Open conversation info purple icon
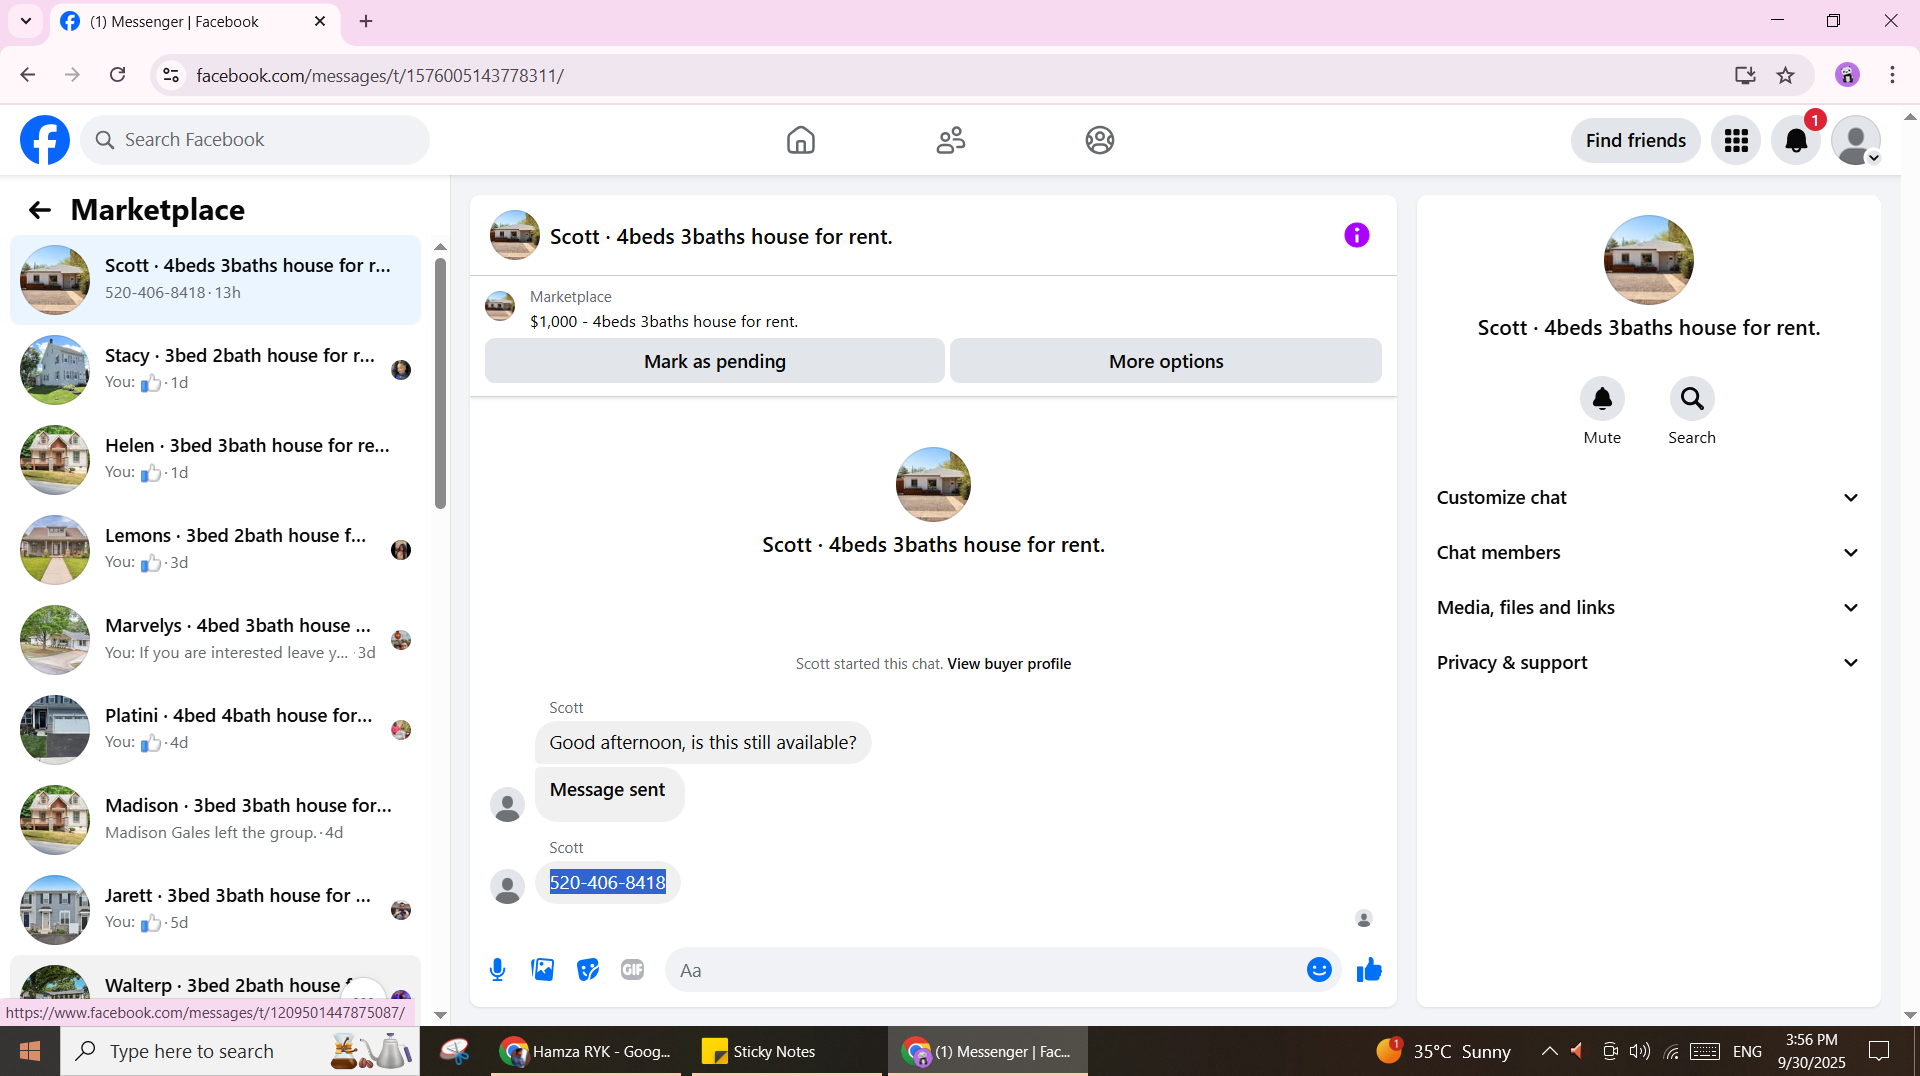1920x1076 pixels. coord(1357,235)
